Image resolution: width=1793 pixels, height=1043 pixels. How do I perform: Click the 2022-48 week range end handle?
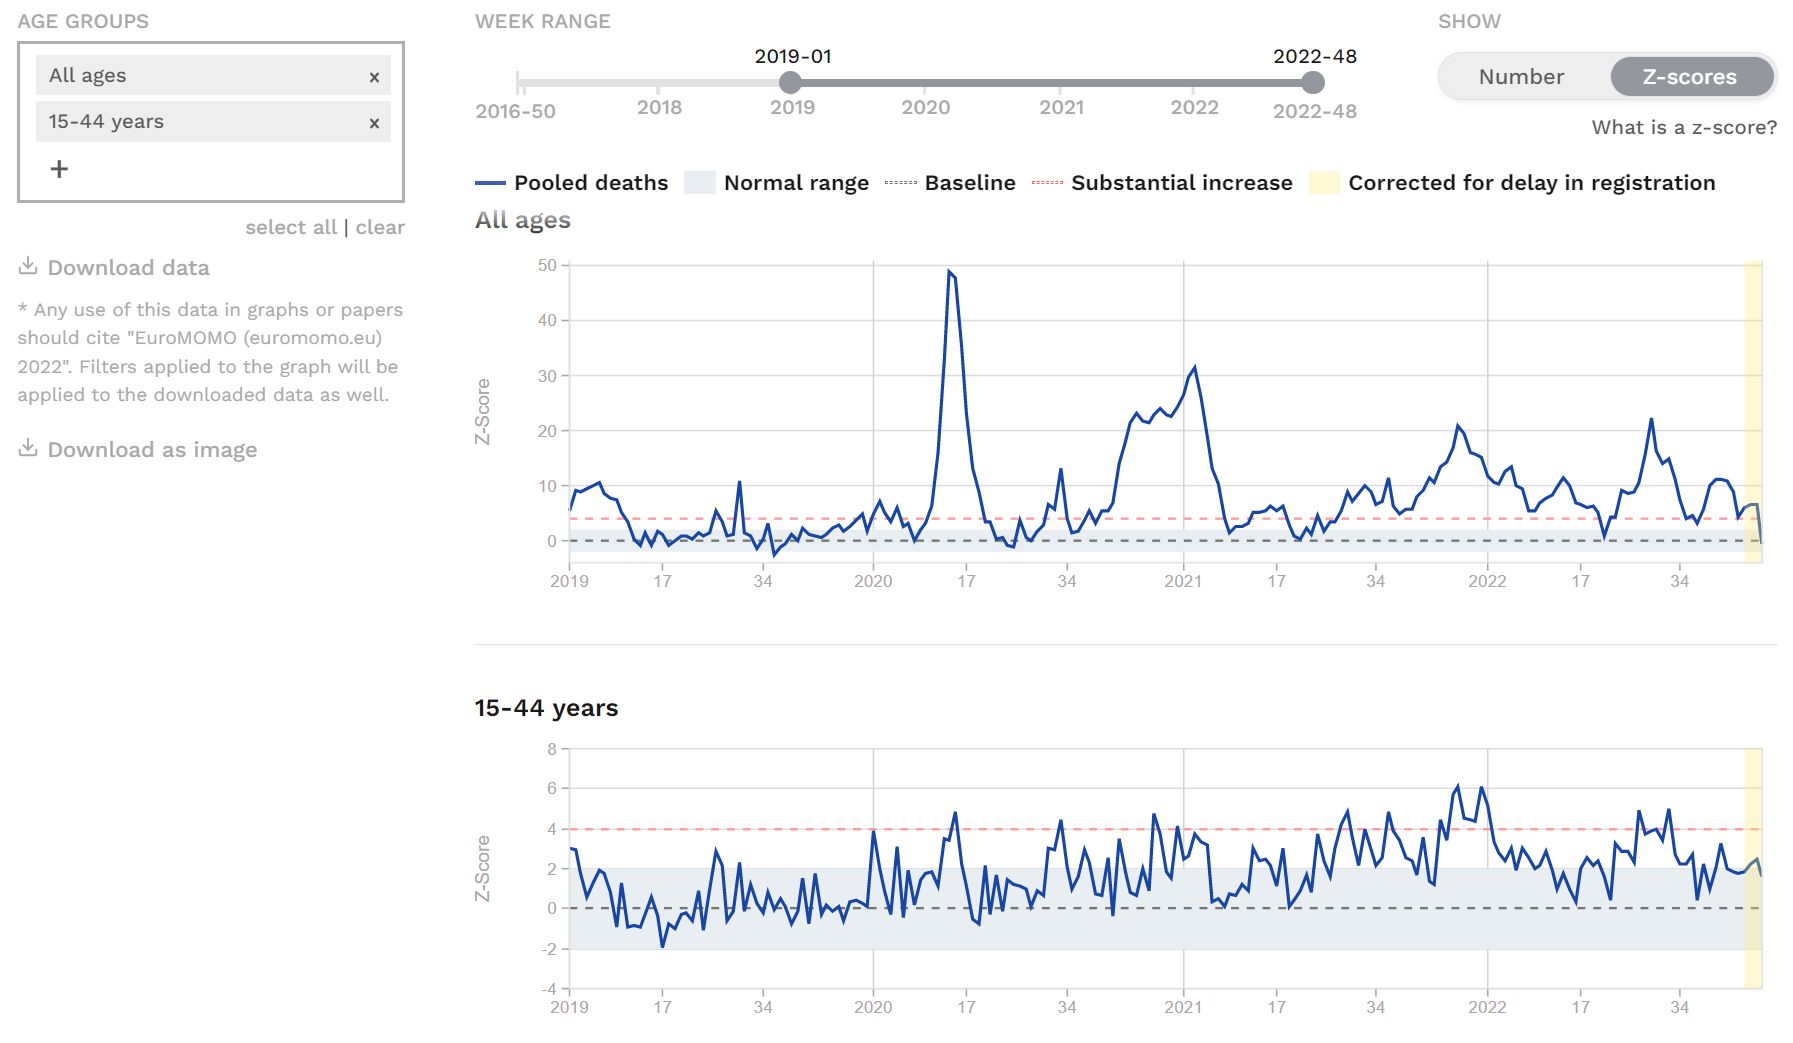(x=1313, y=82)
